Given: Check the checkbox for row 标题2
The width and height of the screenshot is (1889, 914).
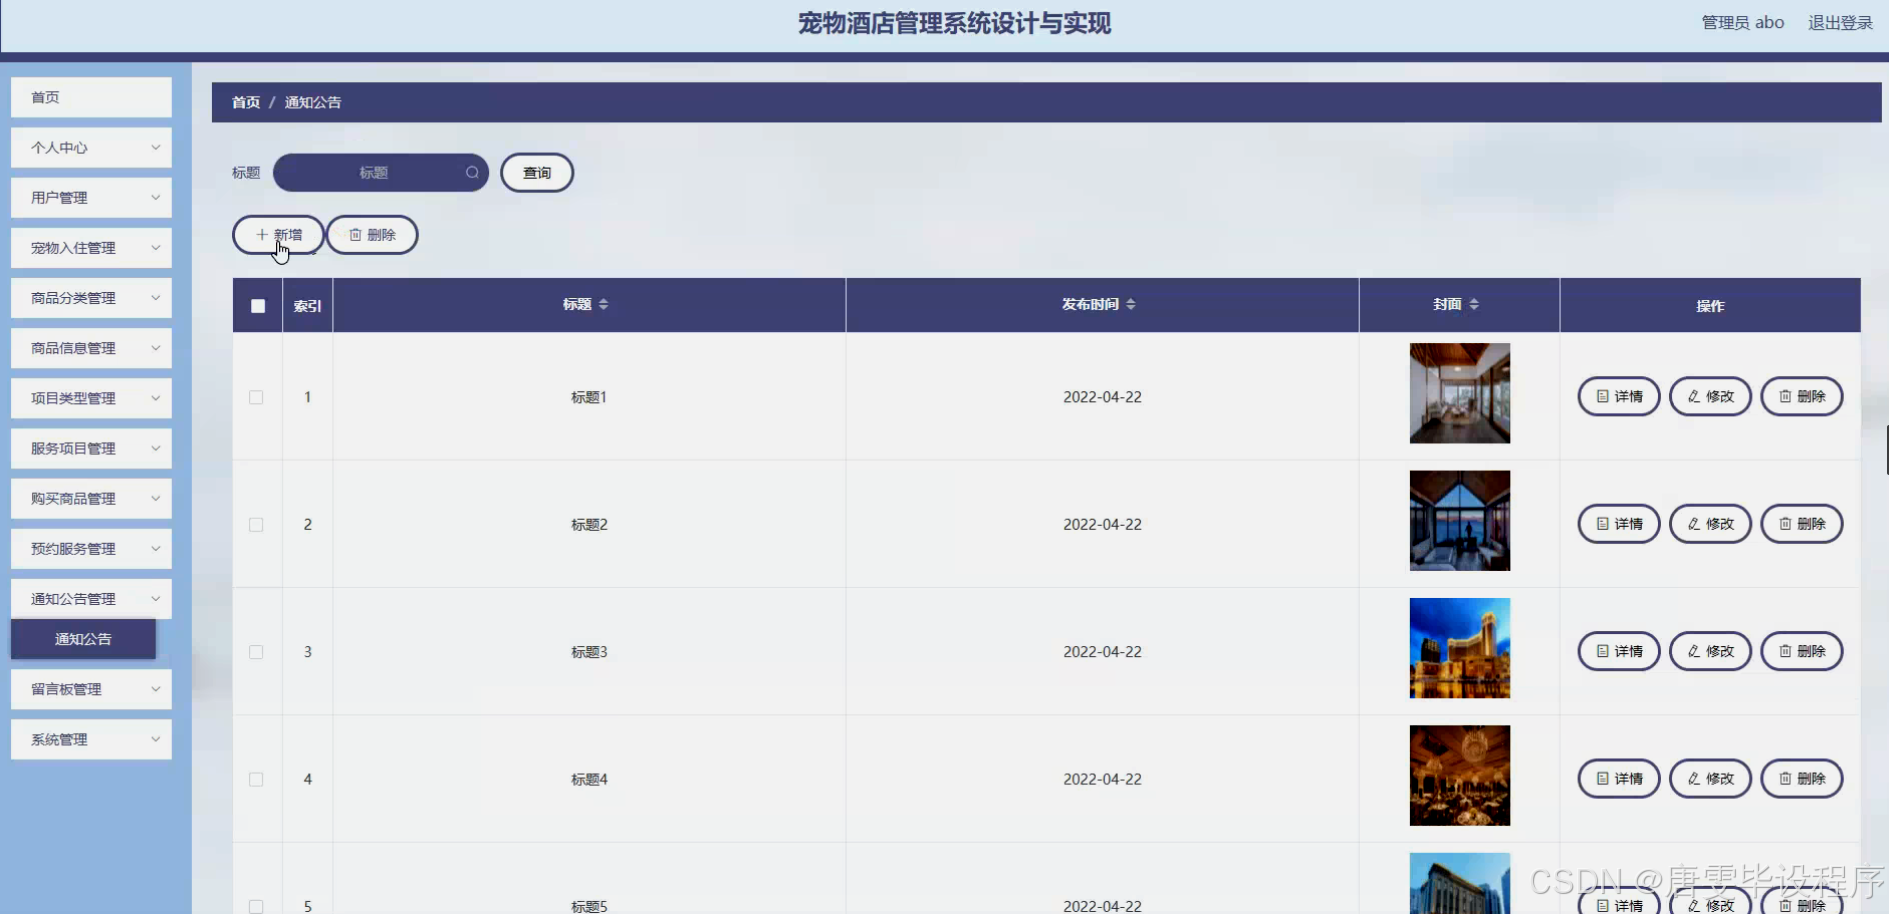Looking at the screenshot, I should coord(256,525).
